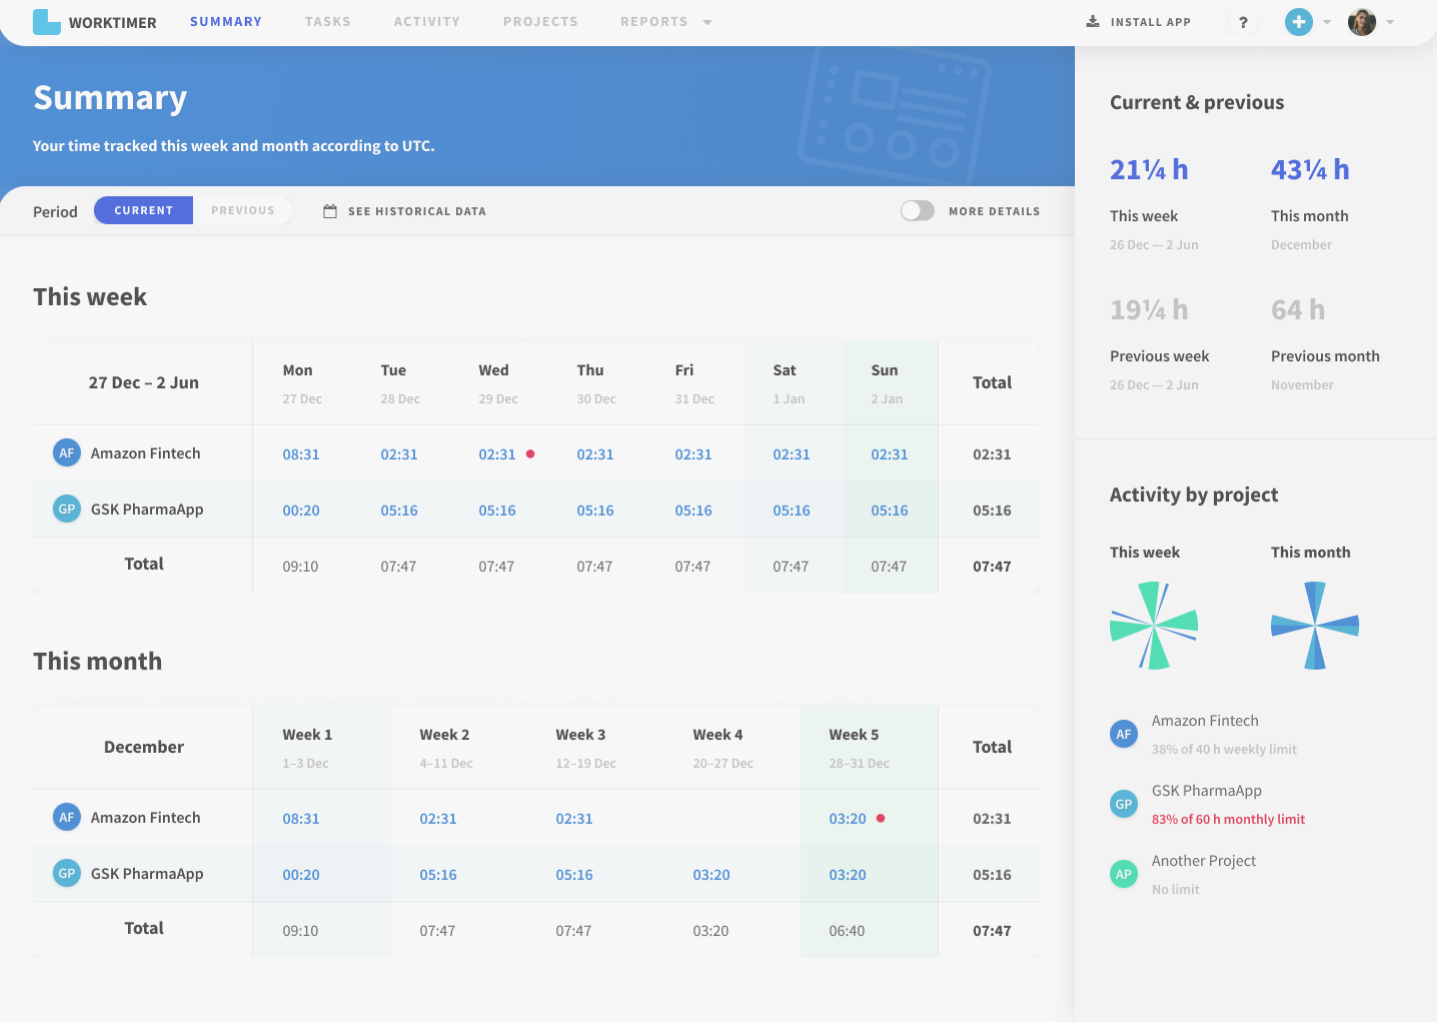Open help via question mark icon
The height and width of the screenshot is (1022, 1437).
[x=1243, y=22]
